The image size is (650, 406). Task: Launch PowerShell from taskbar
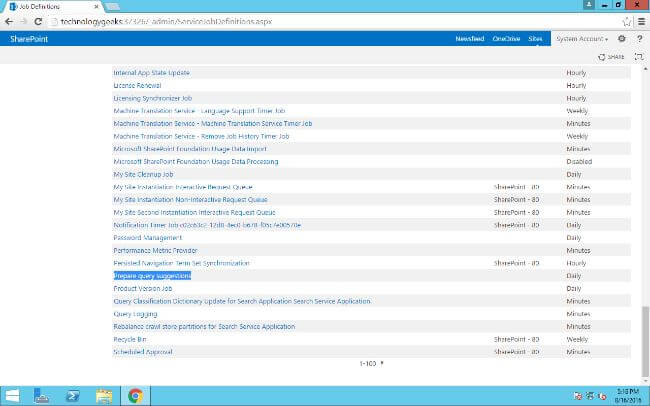pos(73,396)
